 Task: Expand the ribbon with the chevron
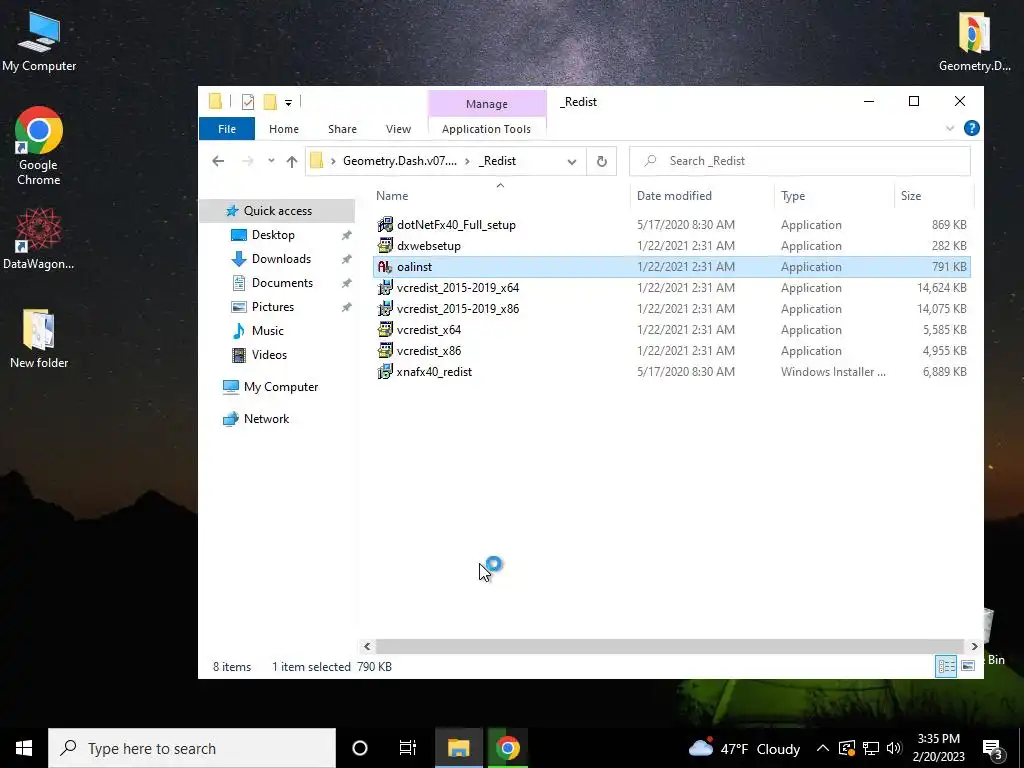[x=950, y=129]
